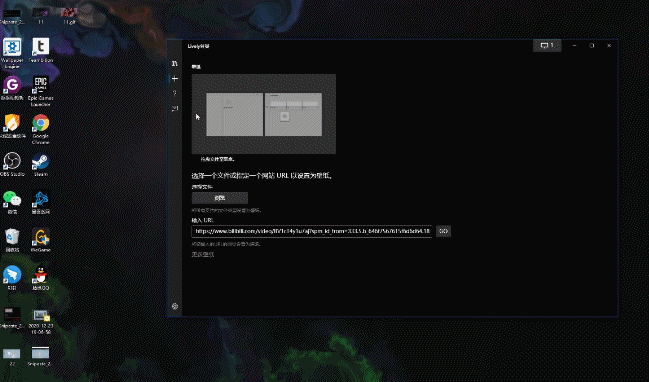The height and width of the screenshot is (382, 649).
Task: Open Lively settings gear icon
Action: click(x=175, y=306)
